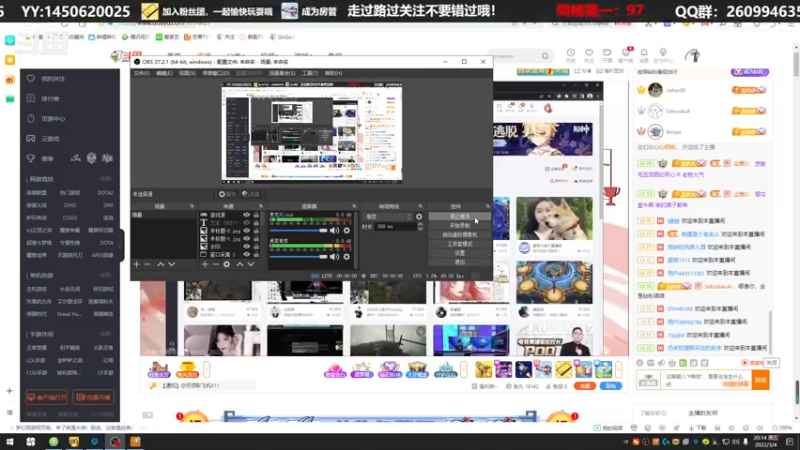
Task: Move selected source up with arrow
Action: (240, 264)
